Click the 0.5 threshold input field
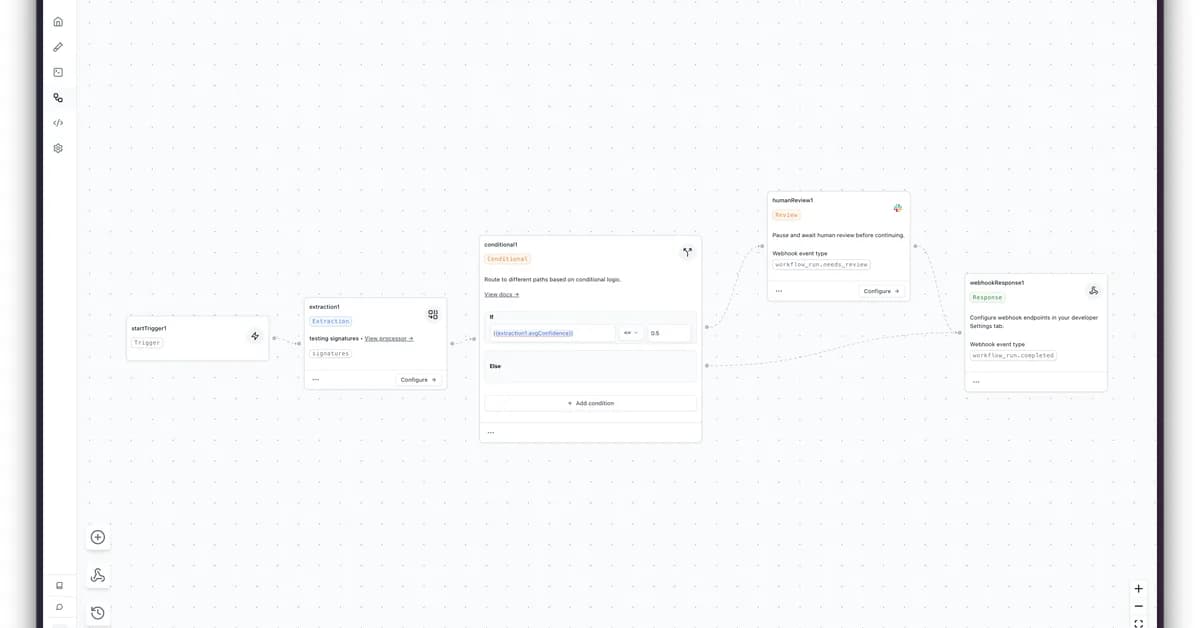 (668, 332)
